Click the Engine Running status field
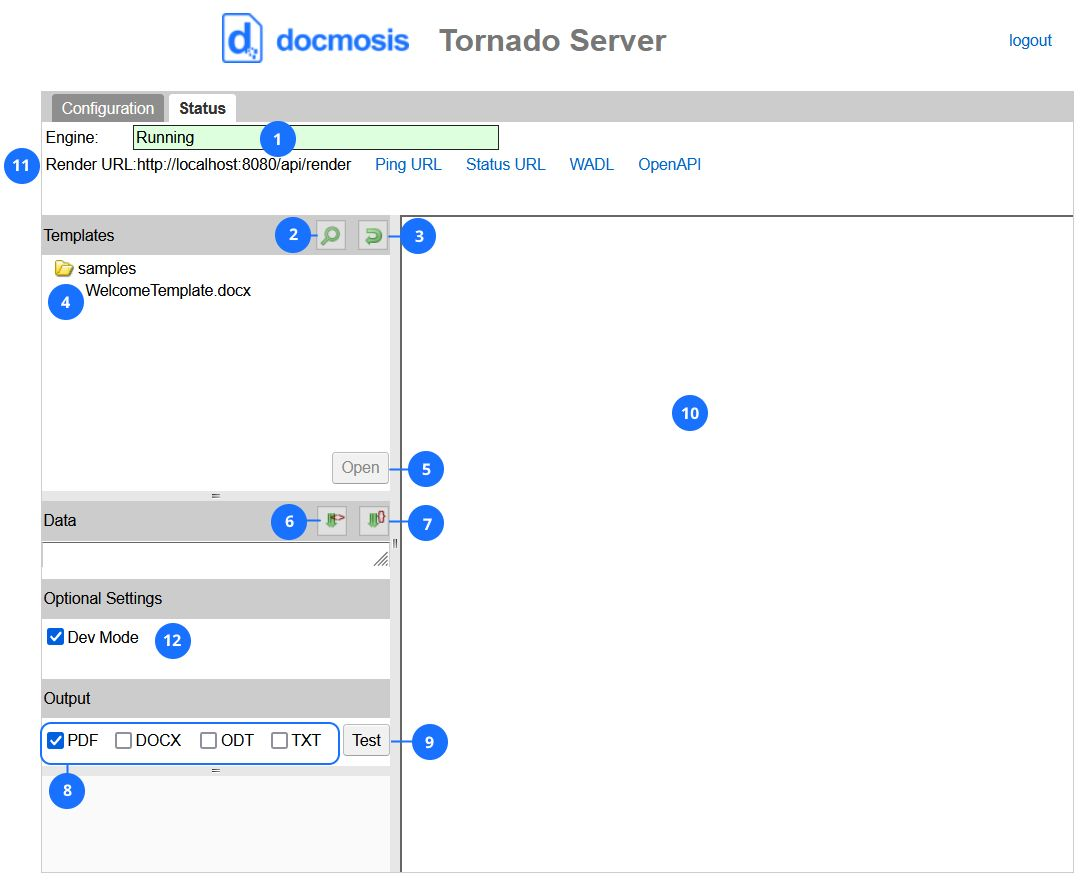 (316, 137)
